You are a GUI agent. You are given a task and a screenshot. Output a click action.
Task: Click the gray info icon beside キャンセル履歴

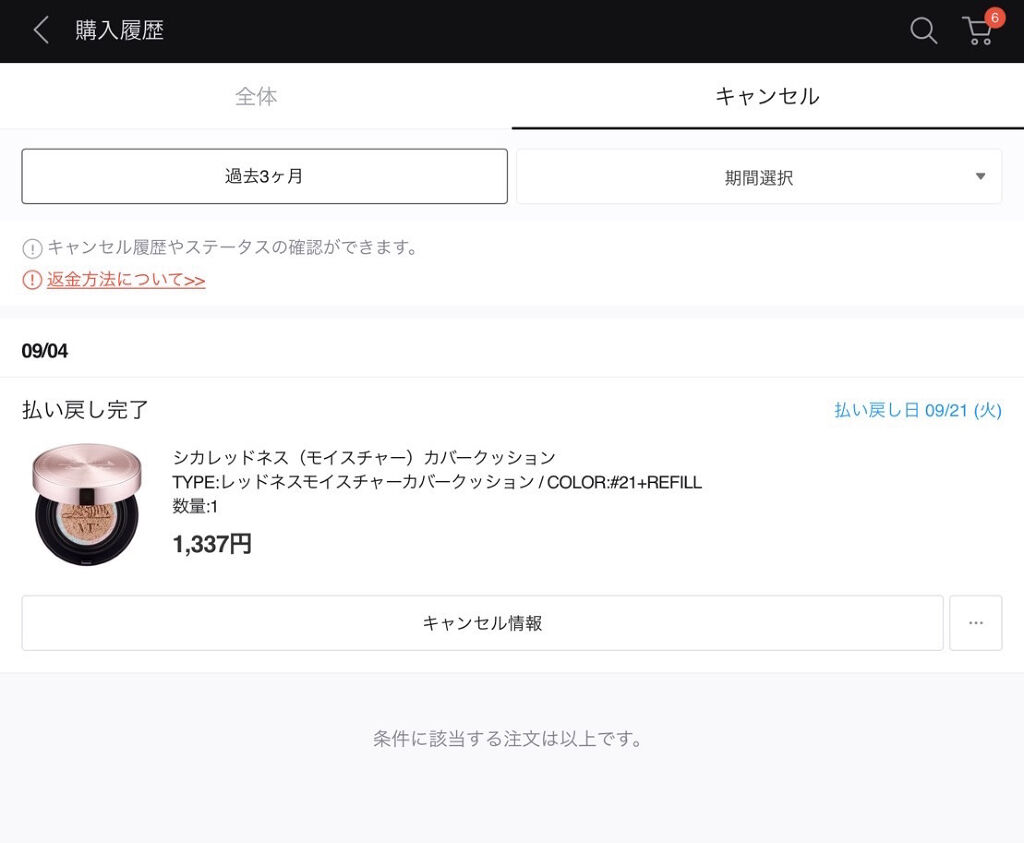pos(32,248)
